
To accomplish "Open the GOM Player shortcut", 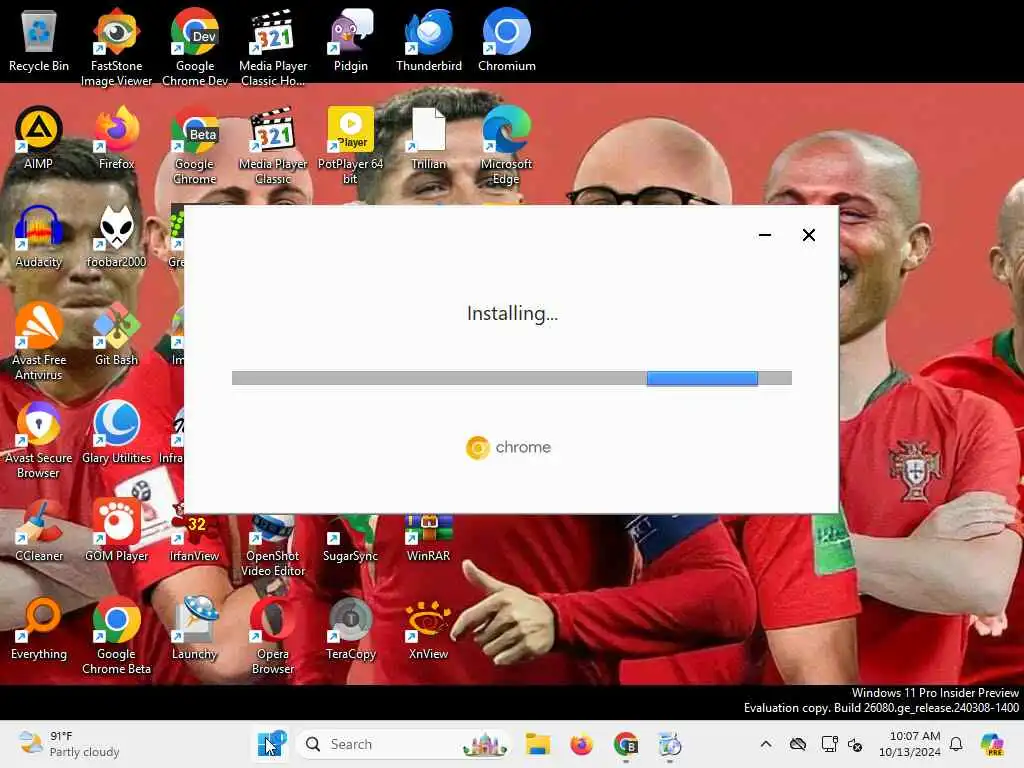I will 116,530.
